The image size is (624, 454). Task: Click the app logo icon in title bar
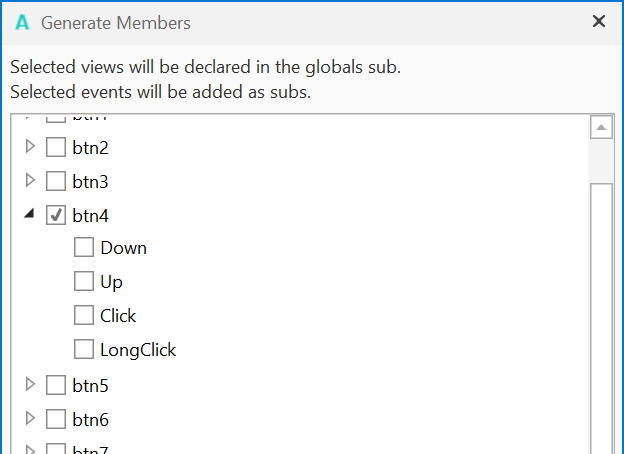22,22
